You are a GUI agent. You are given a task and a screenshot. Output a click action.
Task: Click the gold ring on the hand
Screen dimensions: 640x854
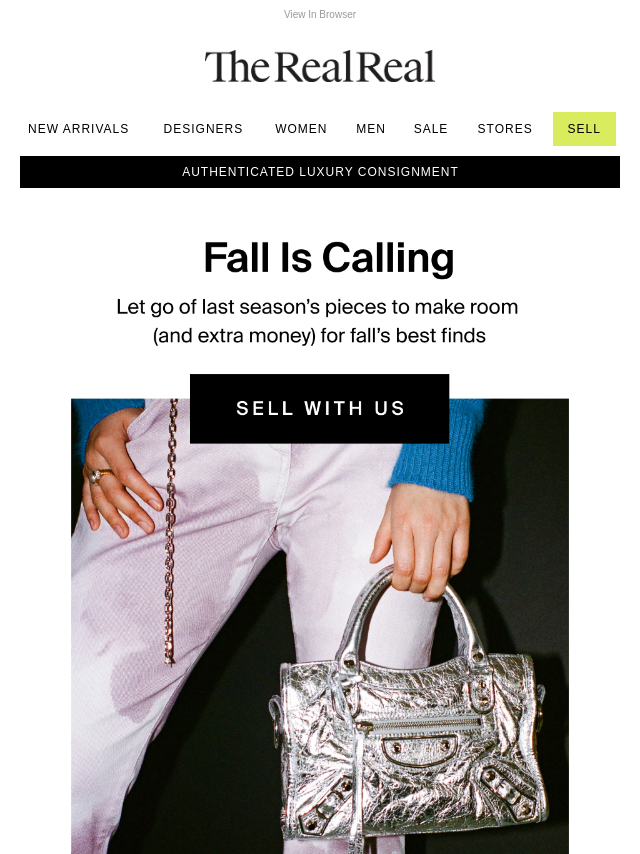point(99,475)
